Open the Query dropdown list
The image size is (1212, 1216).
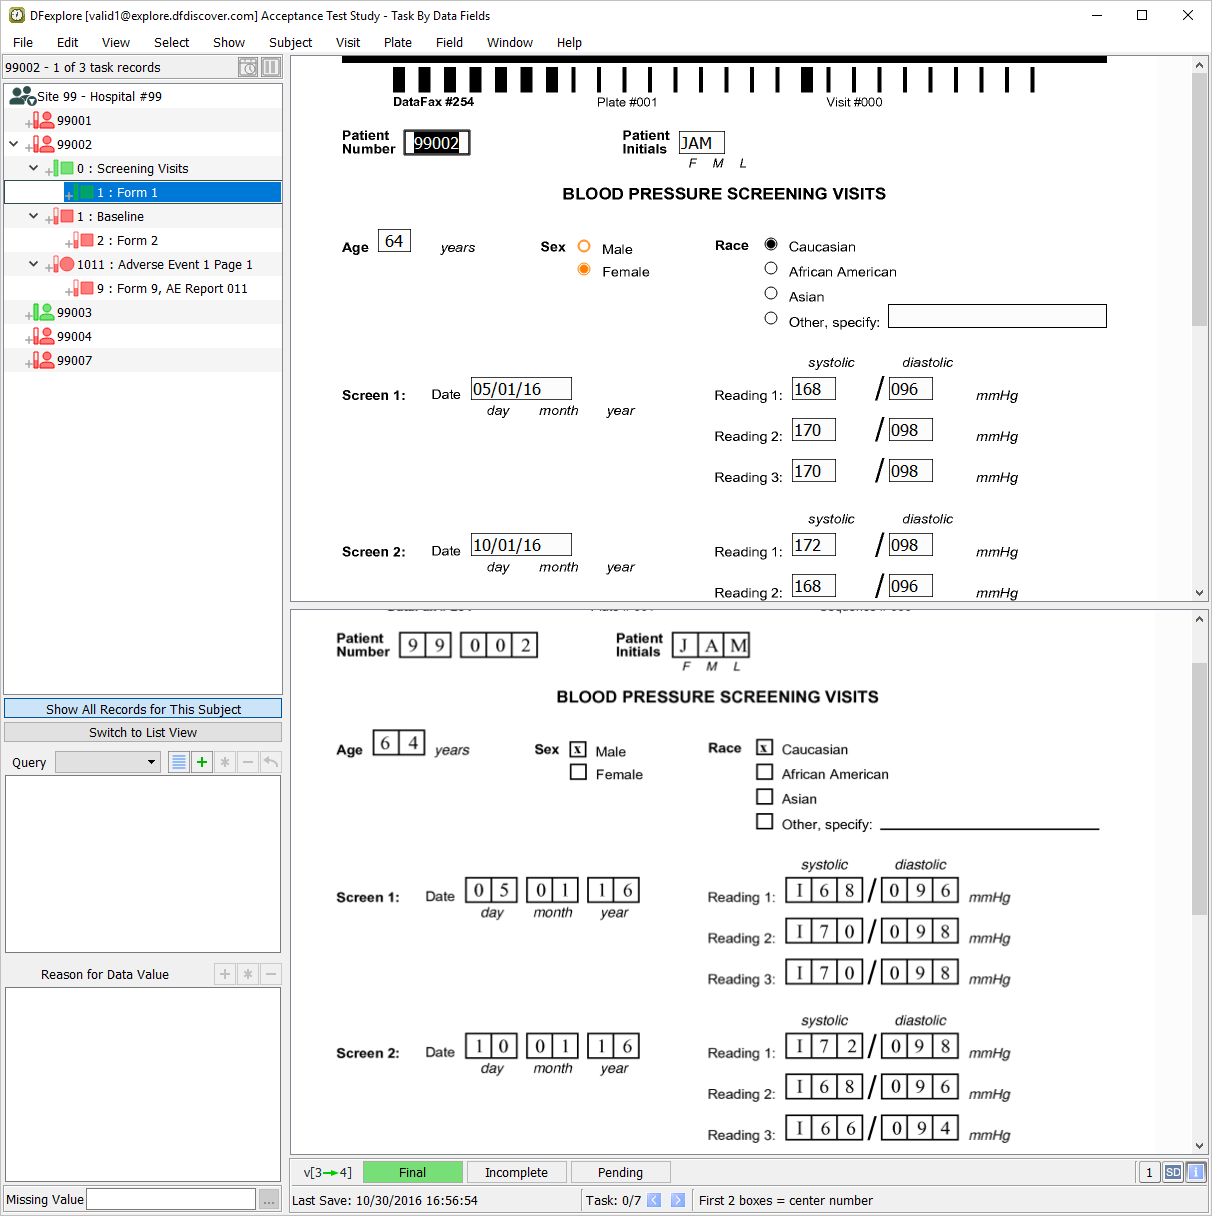108,762
